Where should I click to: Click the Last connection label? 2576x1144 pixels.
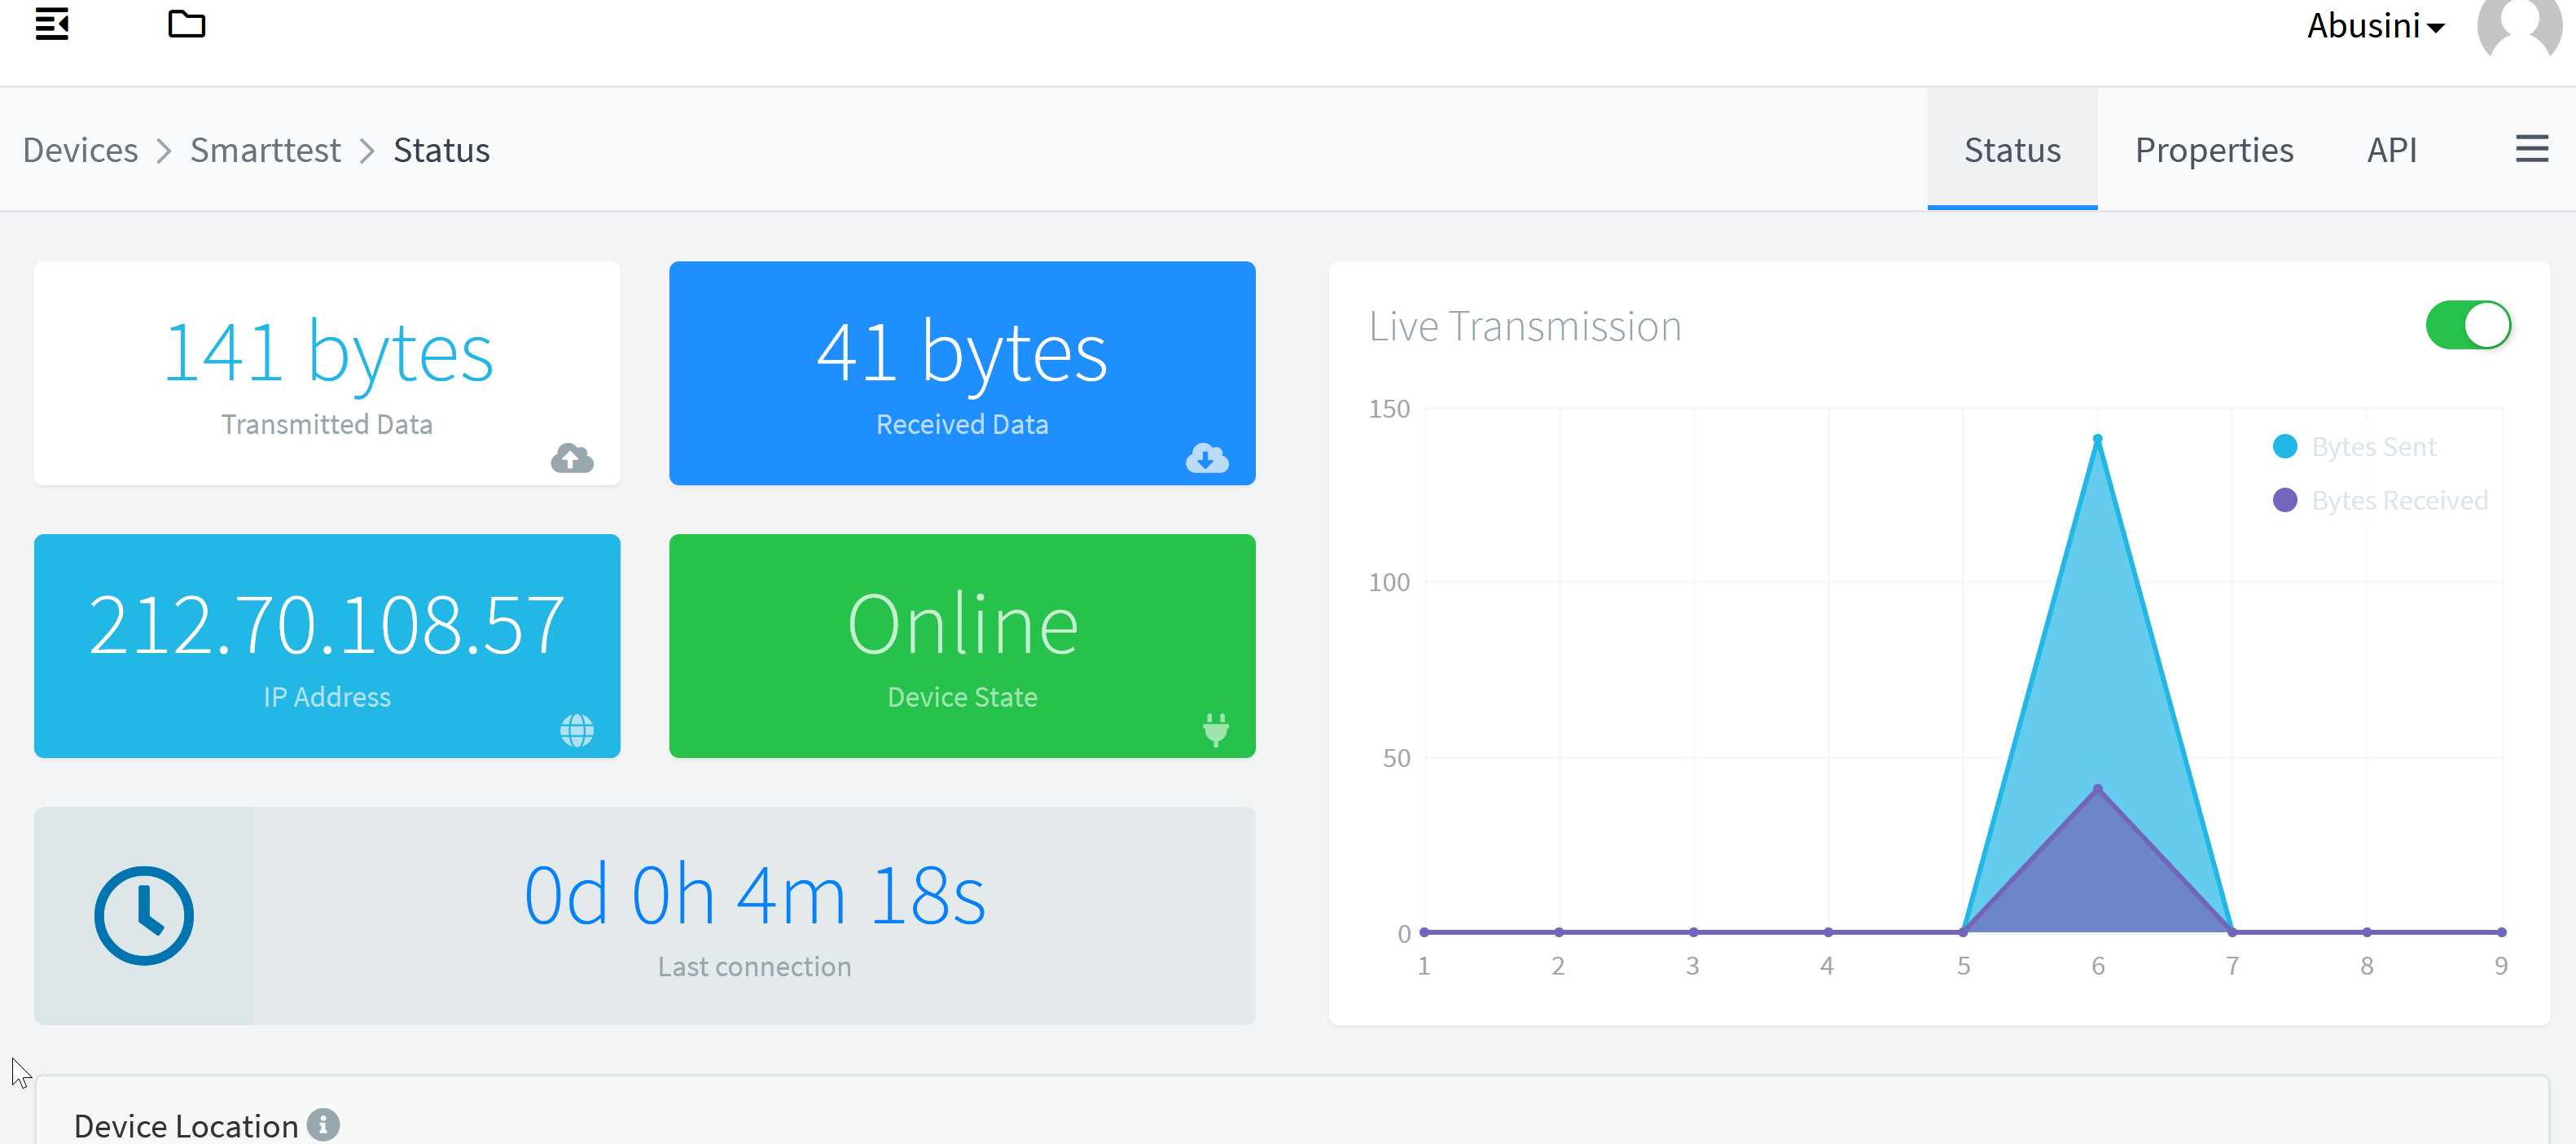coord(755,966)
